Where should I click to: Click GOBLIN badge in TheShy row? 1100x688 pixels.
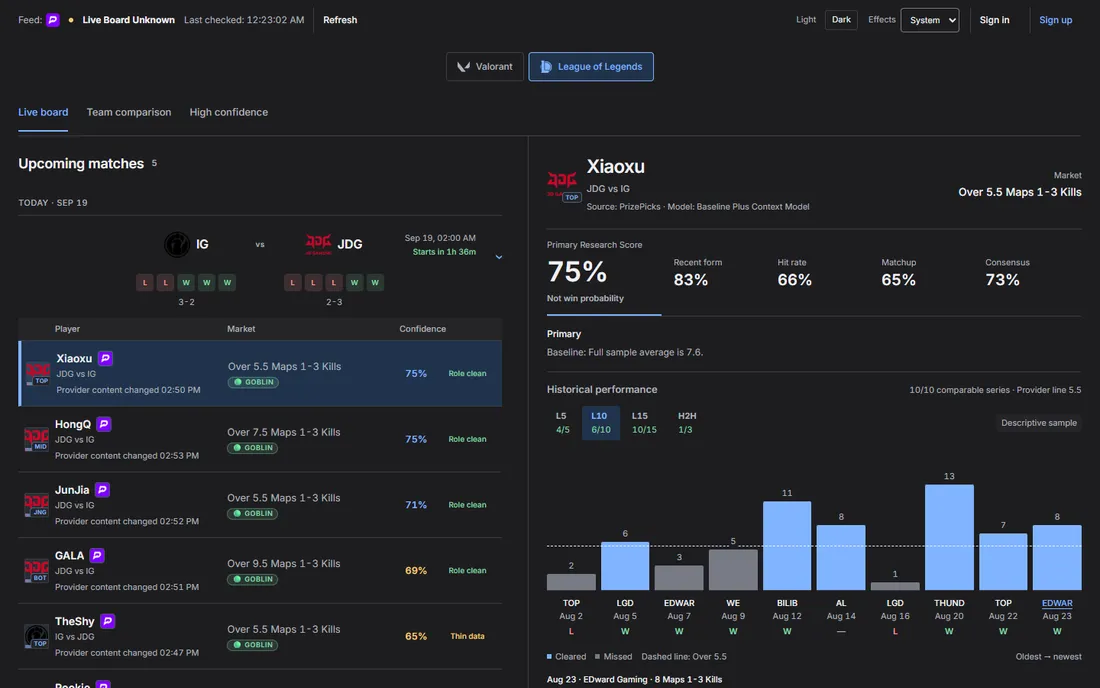tap(253, 645)
